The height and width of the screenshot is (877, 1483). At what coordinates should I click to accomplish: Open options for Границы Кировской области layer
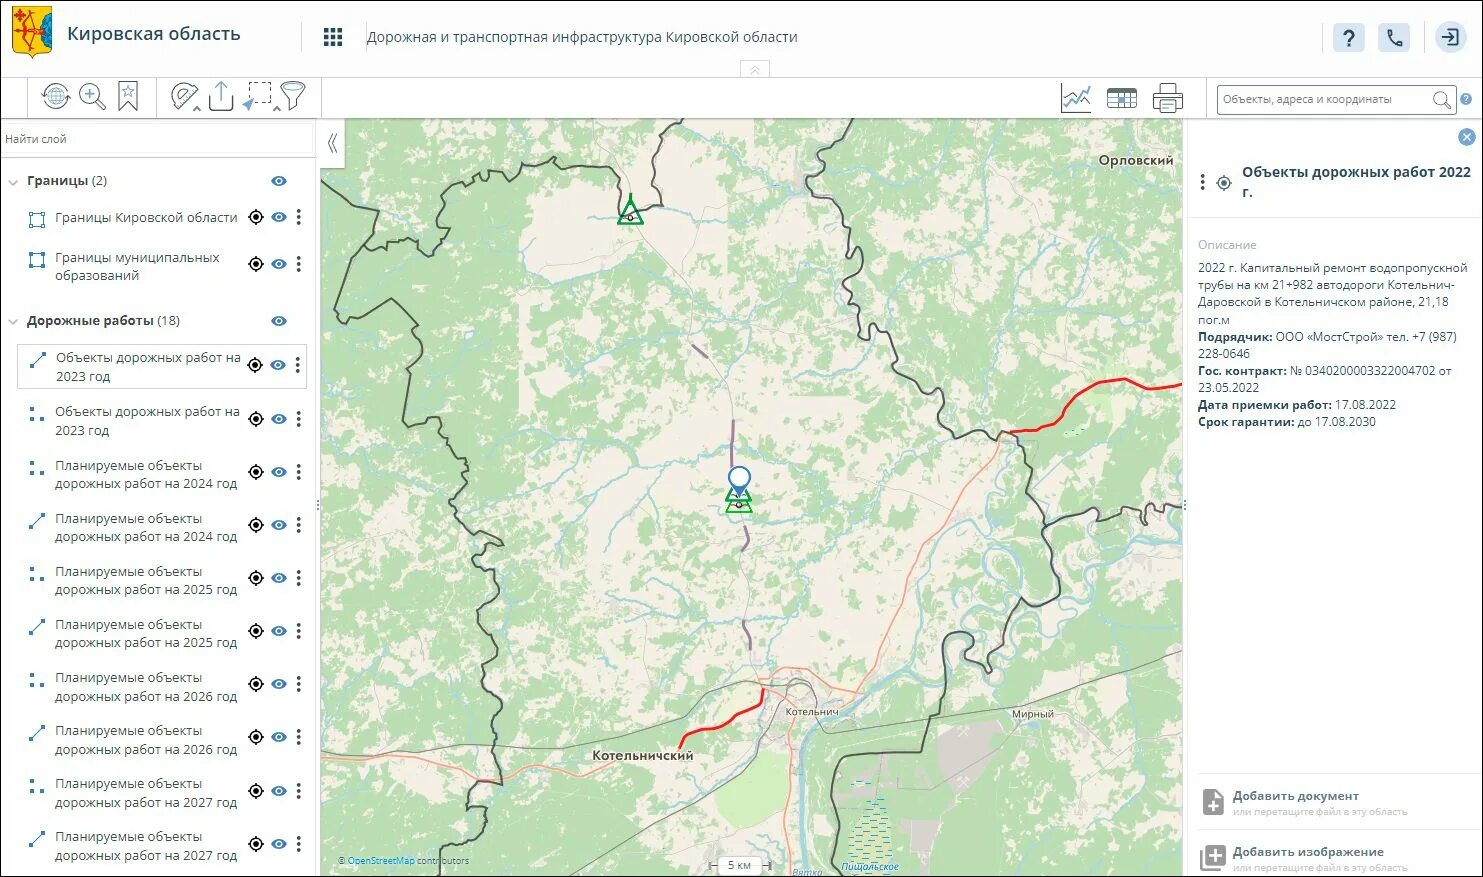(298, 217)
